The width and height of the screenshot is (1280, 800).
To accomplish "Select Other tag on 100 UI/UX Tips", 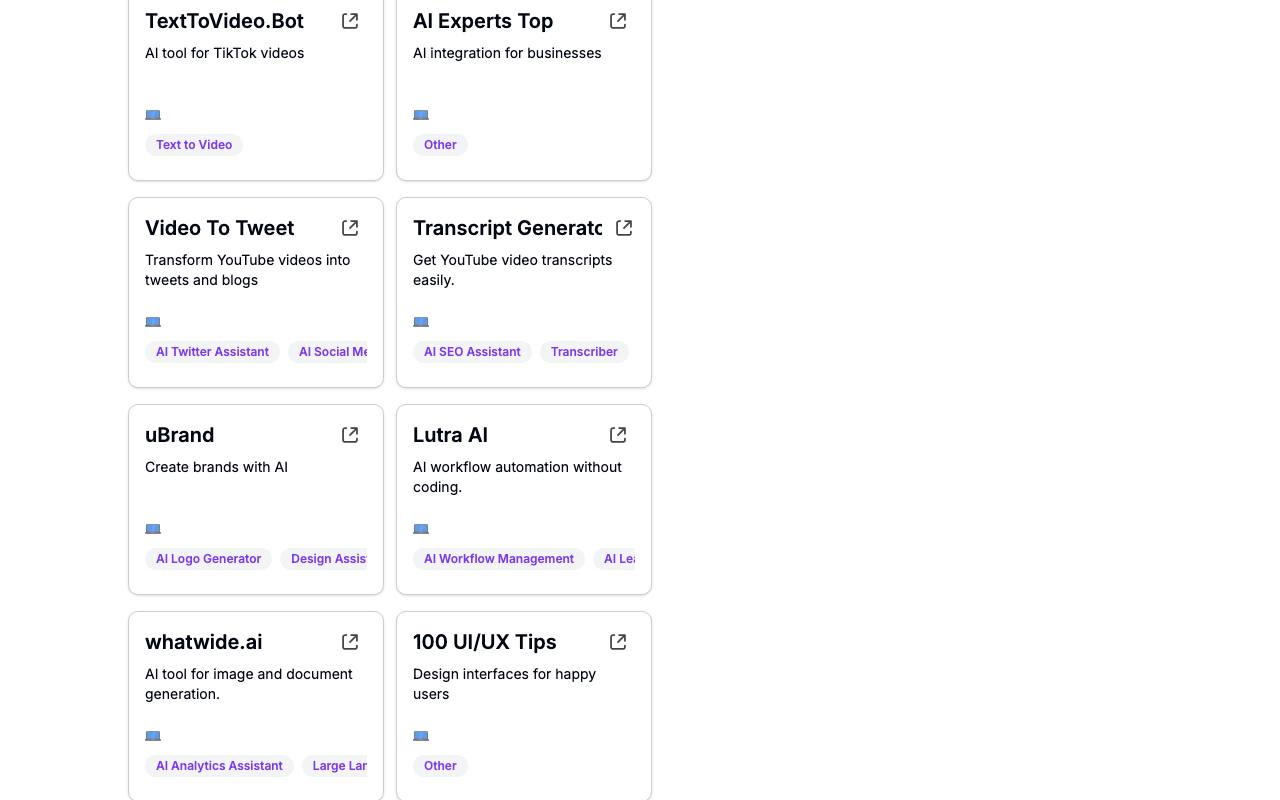I will pos(440,766).
